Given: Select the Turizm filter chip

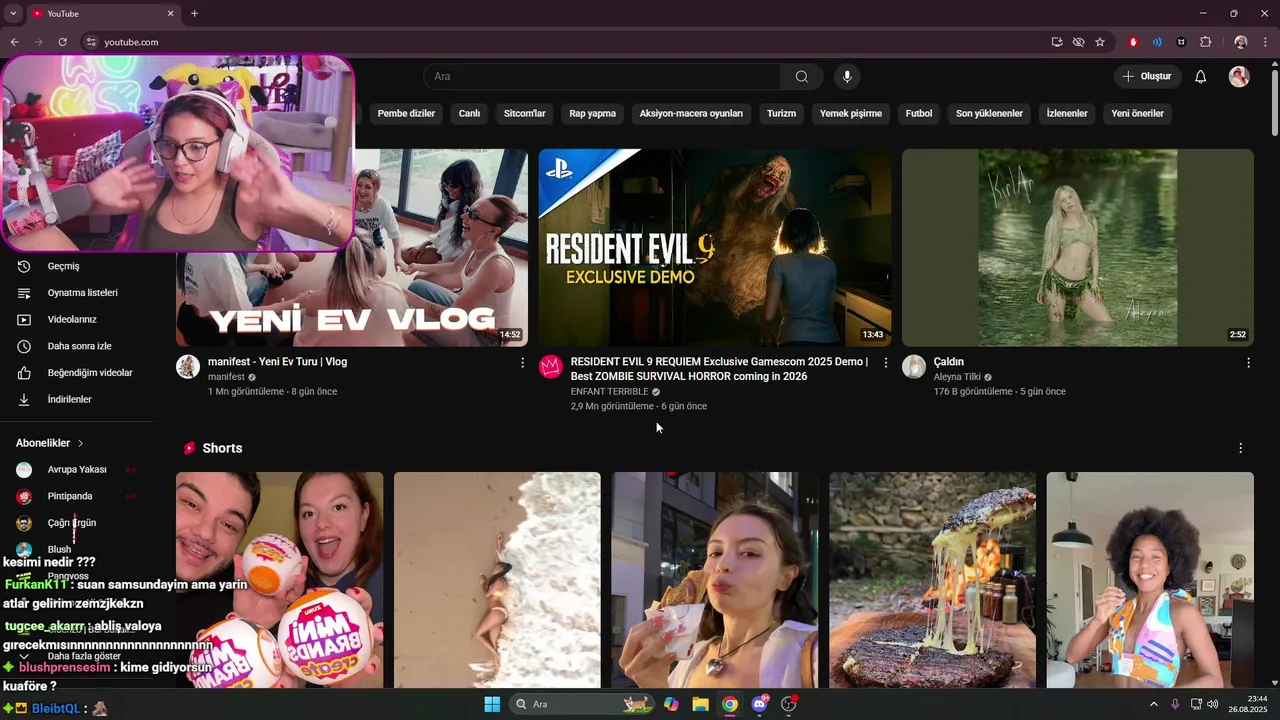Looking at the screenshot, I should click(781, 113).
